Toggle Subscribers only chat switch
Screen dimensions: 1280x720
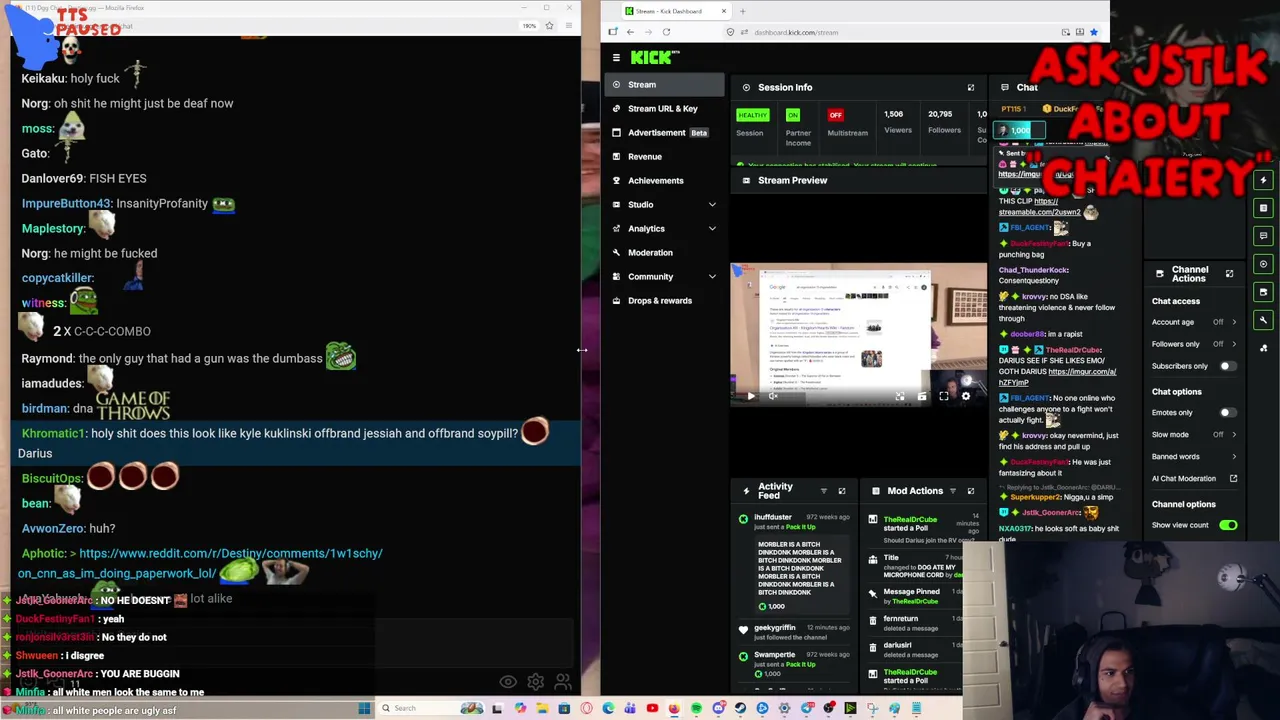coord(1228,366)
